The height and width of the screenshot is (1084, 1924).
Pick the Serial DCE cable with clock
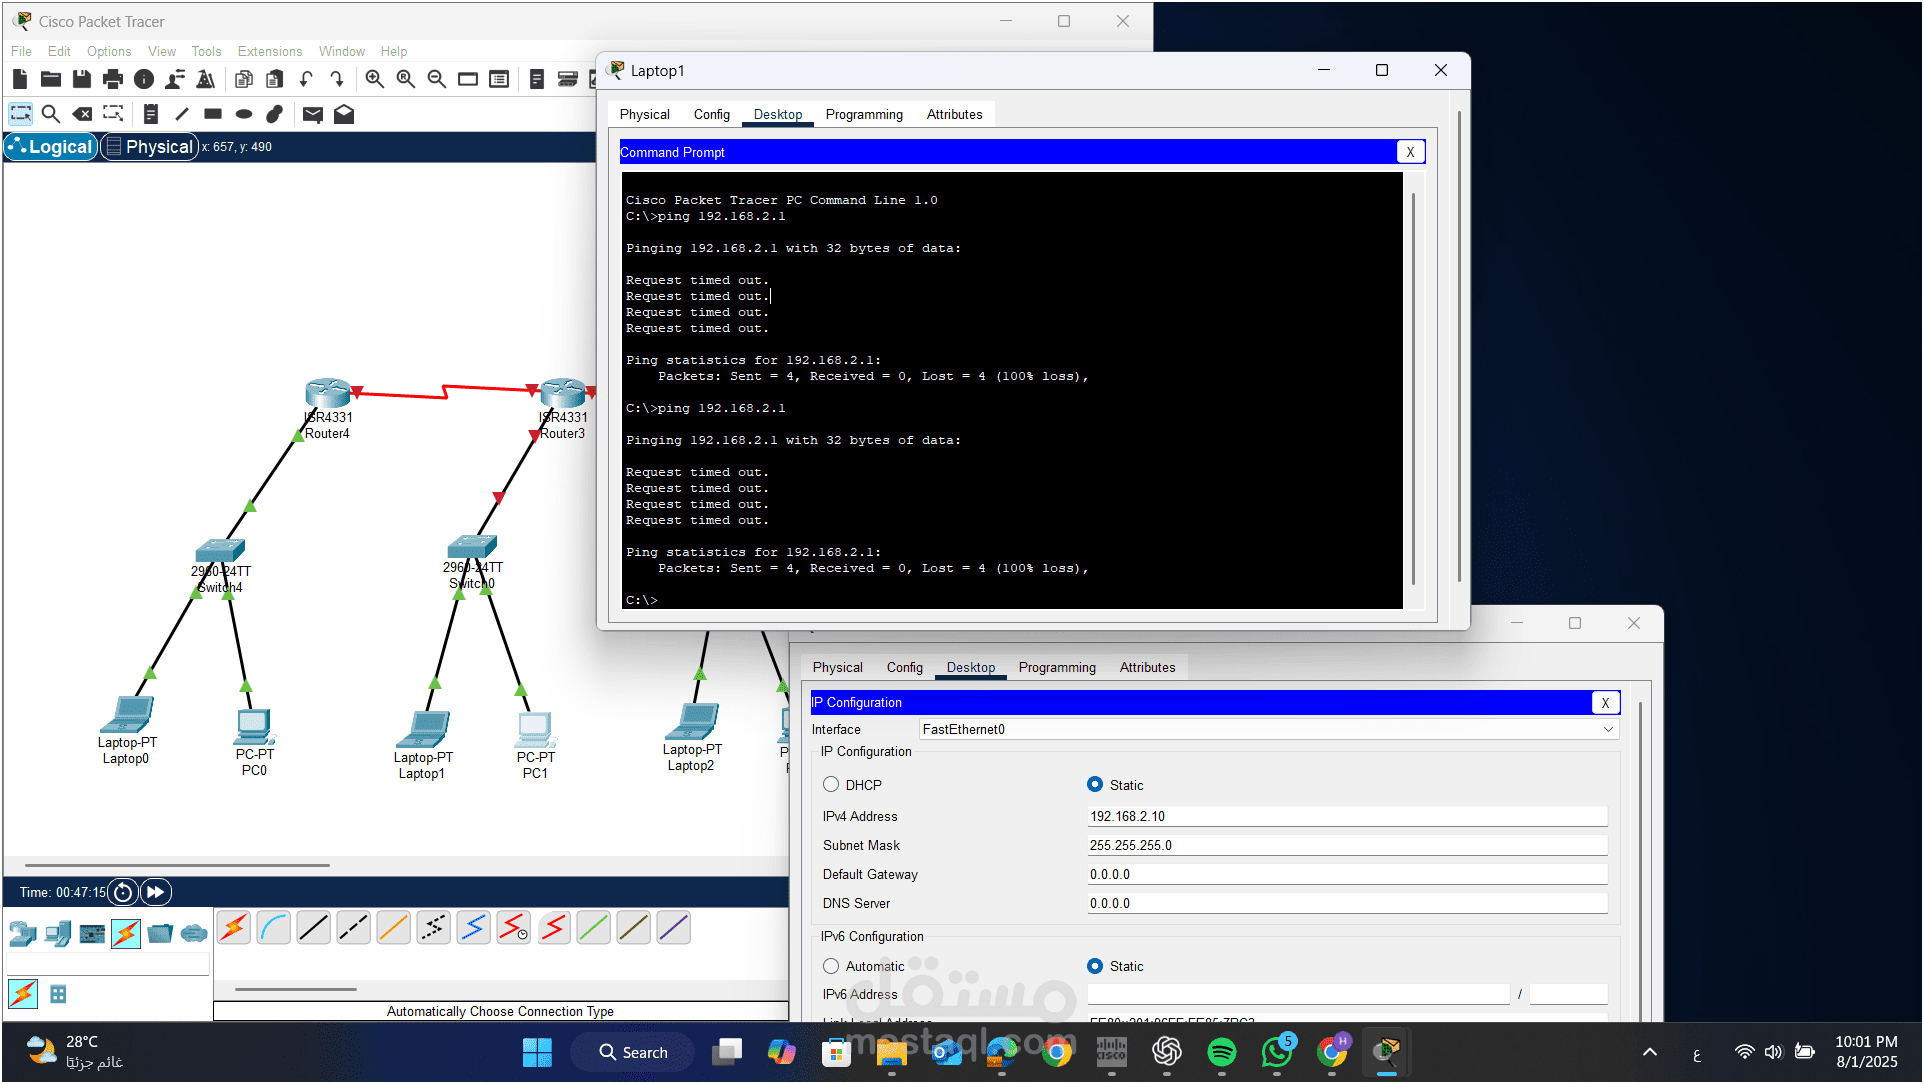[514, 928]
